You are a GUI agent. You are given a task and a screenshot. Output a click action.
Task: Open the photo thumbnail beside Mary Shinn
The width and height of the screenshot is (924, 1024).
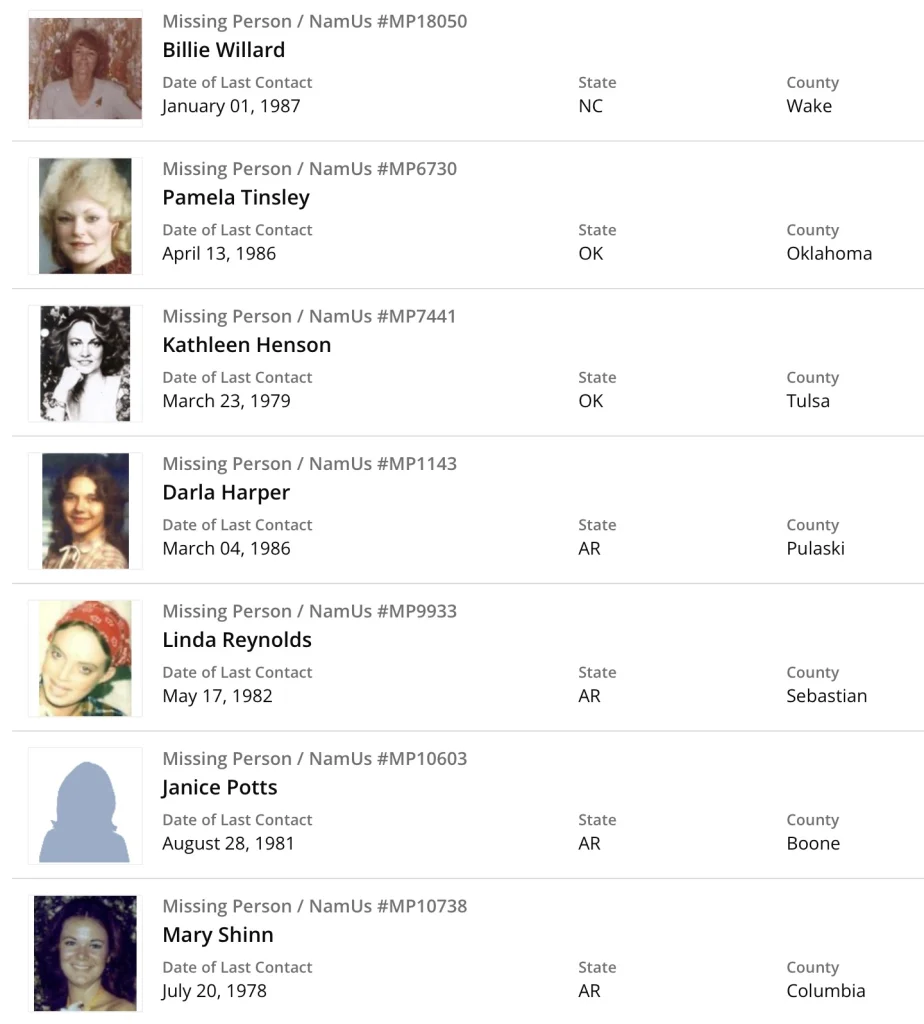pyautogui.click(x=85, y=953)
